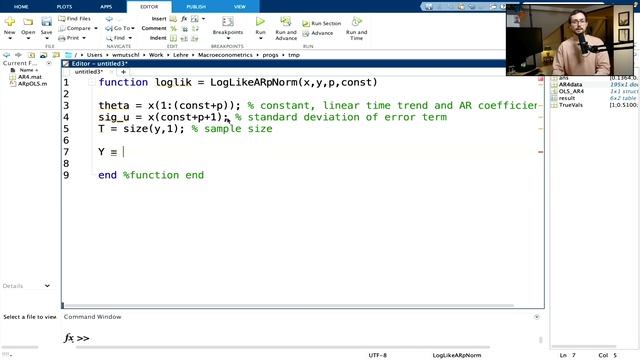640x360 pixels.
Task: Switch to the PLOTS tab
Action: click(64, 7)
